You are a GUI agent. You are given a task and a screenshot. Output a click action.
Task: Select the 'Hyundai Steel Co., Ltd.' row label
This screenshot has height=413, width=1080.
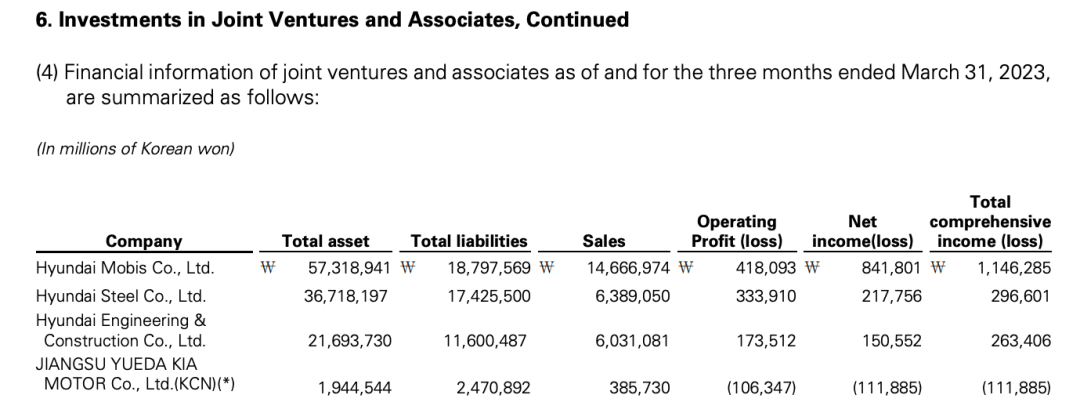coord(121,297)
